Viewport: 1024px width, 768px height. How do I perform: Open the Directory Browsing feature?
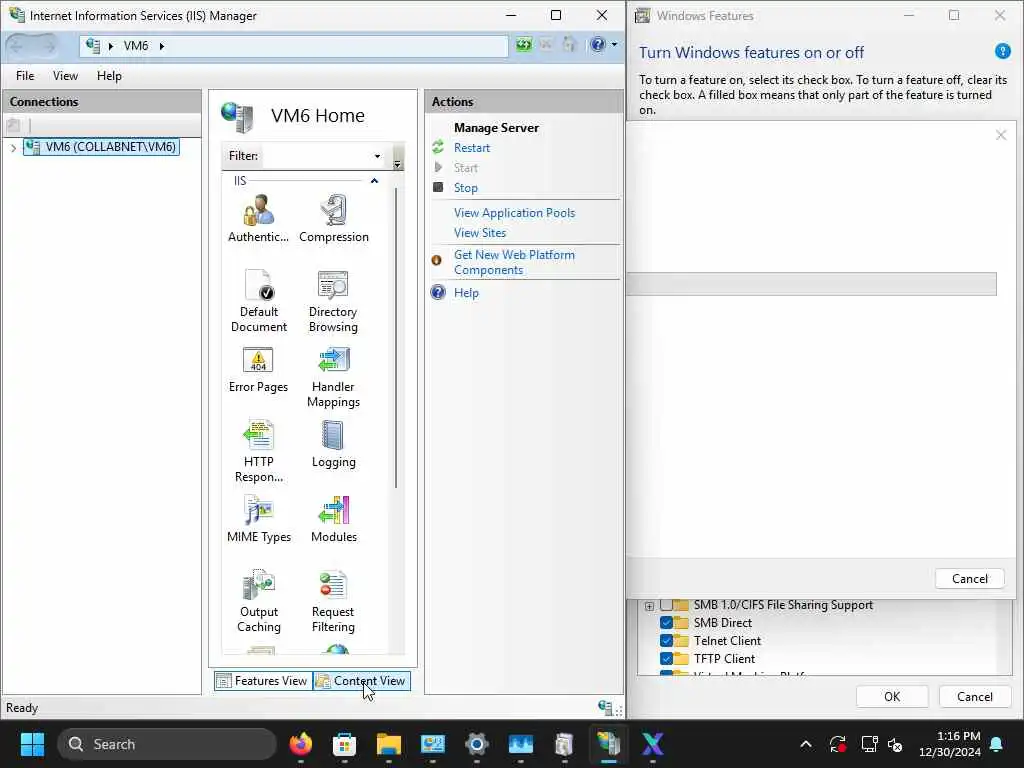click(x=333, y=300)
